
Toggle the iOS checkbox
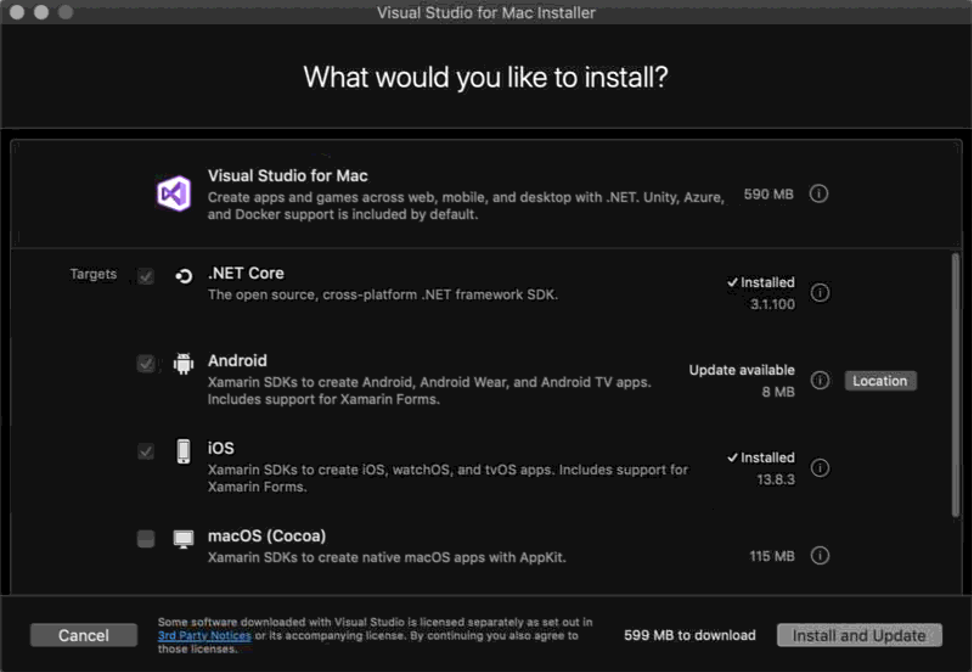click(x=146, y=451)
